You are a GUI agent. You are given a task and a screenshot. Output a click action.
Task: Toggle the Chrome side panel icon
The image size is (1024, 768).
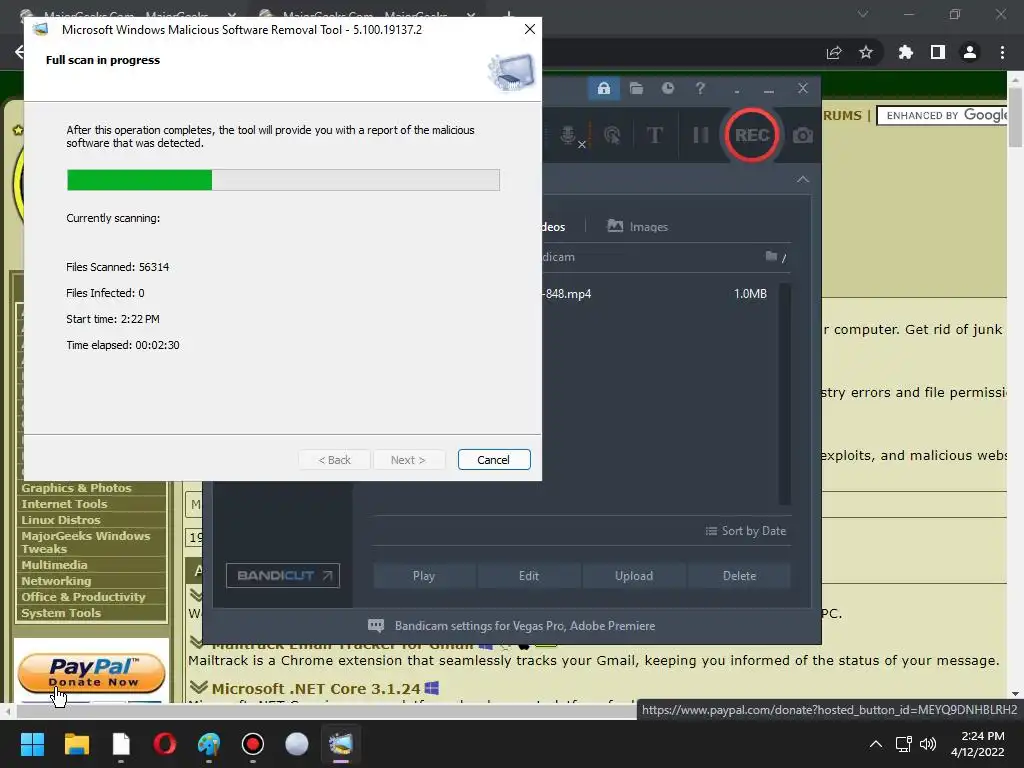(x=938, y=52)
